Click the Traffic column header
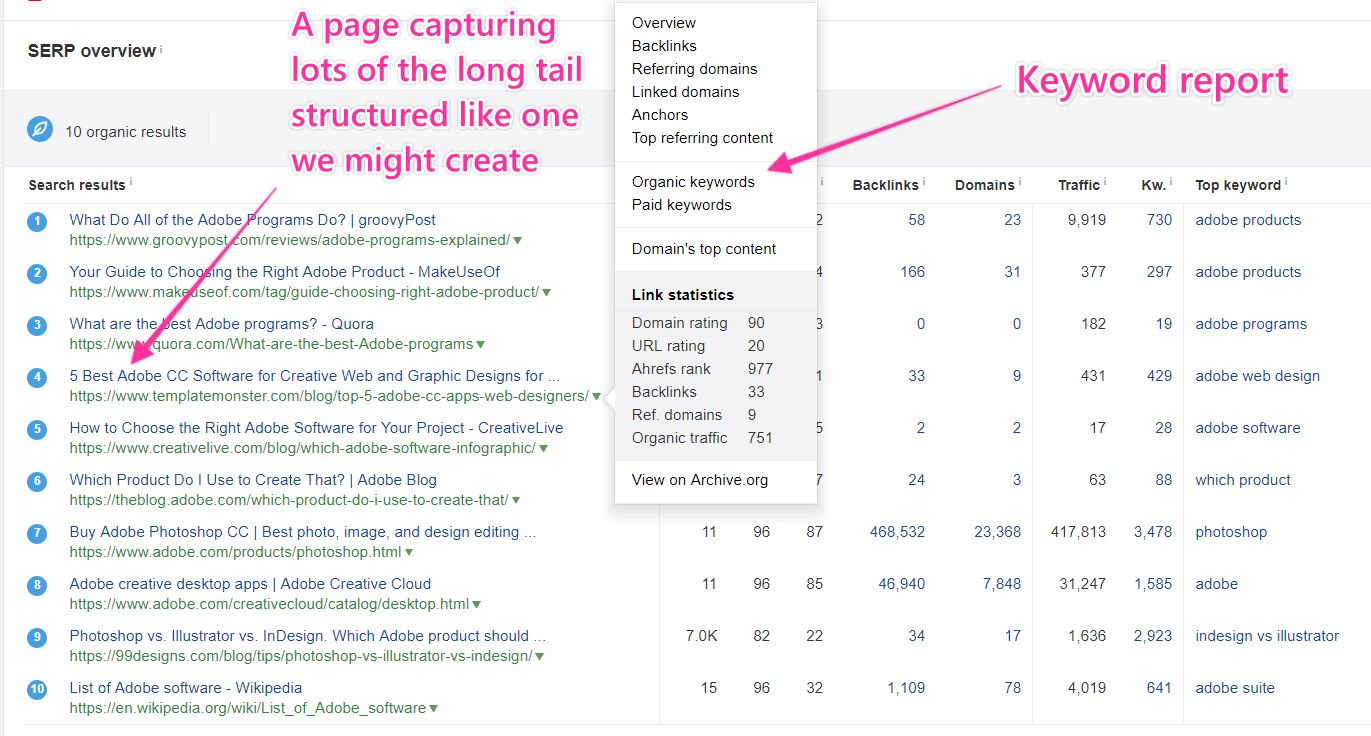The width and height of the screenshot is (1371, 736). 1079,185
